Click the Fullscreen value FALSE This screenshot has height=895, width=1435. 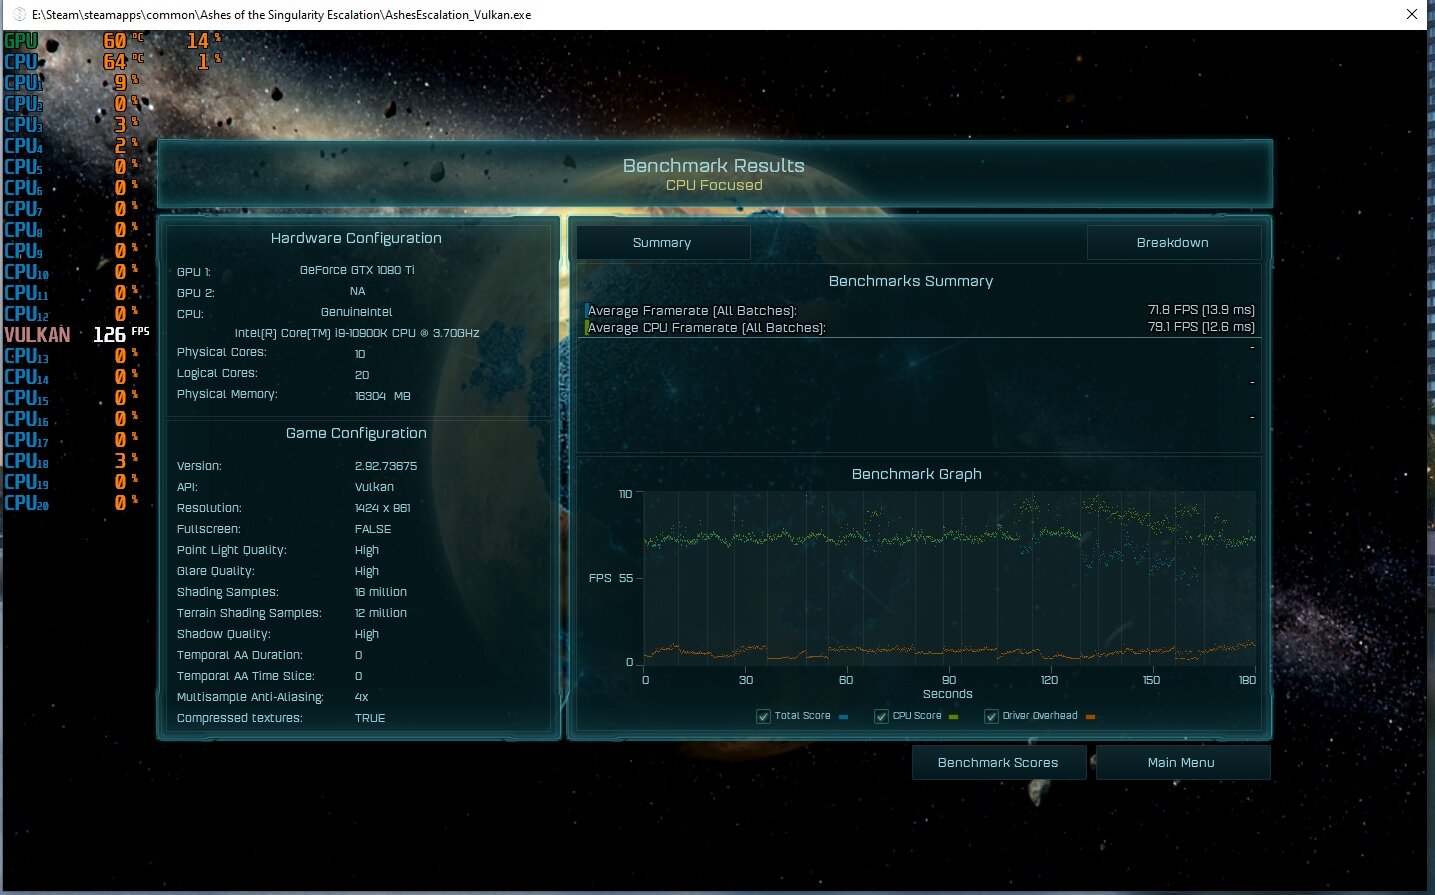[373, 529]
